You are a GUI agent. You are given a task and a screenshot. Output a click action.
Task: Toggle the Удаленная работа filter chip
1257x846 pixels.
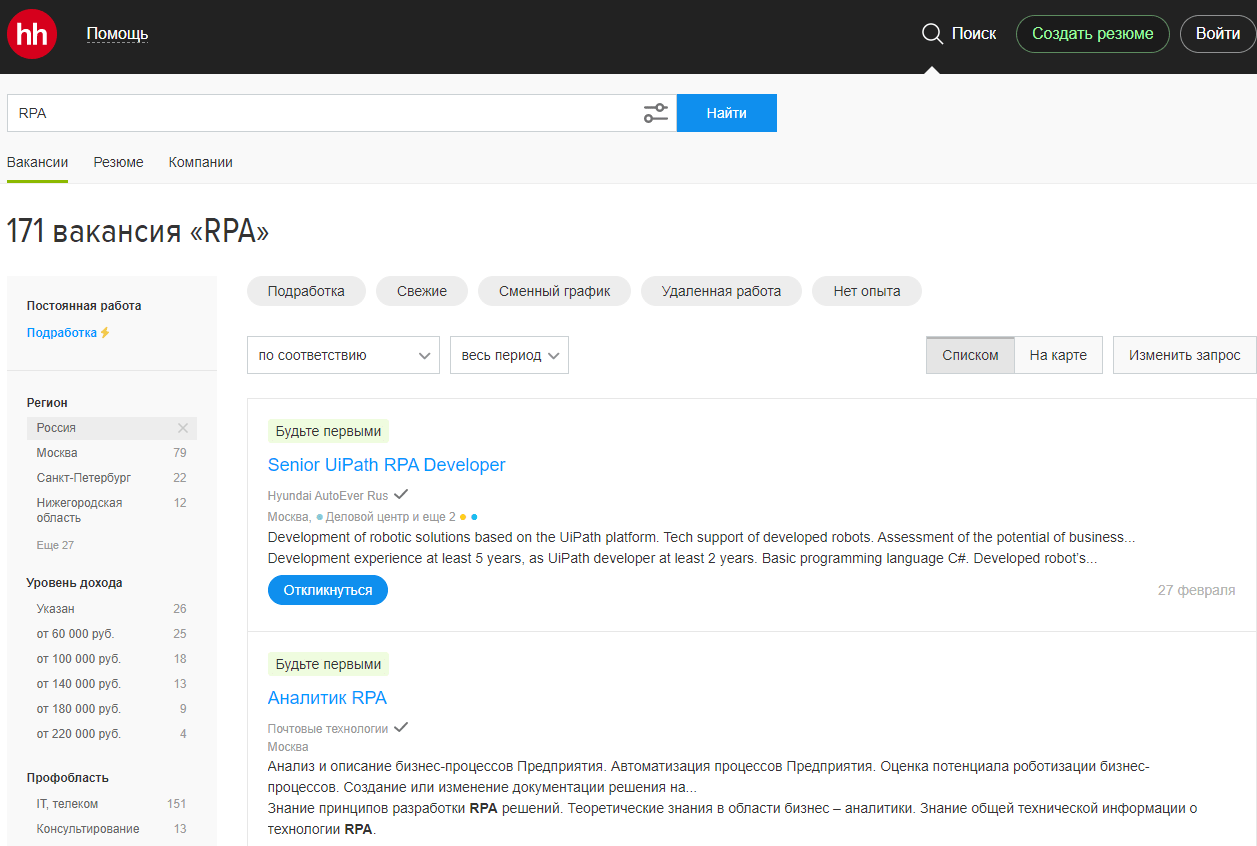[x=721, y=291]
